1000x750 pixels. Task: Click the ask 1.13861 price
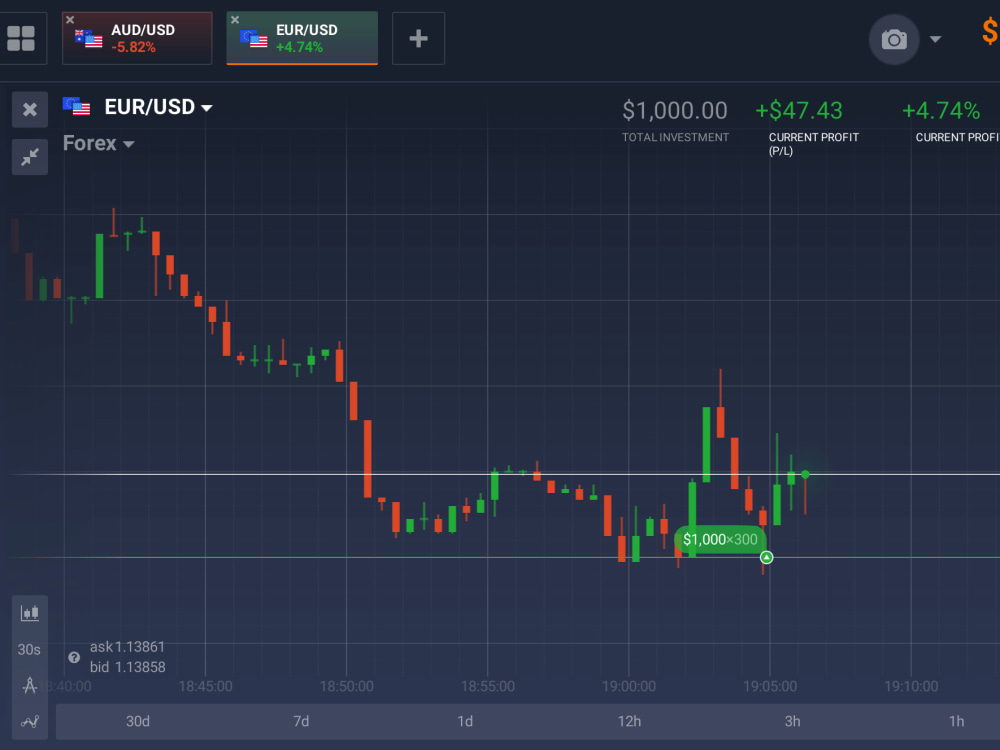pyautogui.click(x=128, y=647)
